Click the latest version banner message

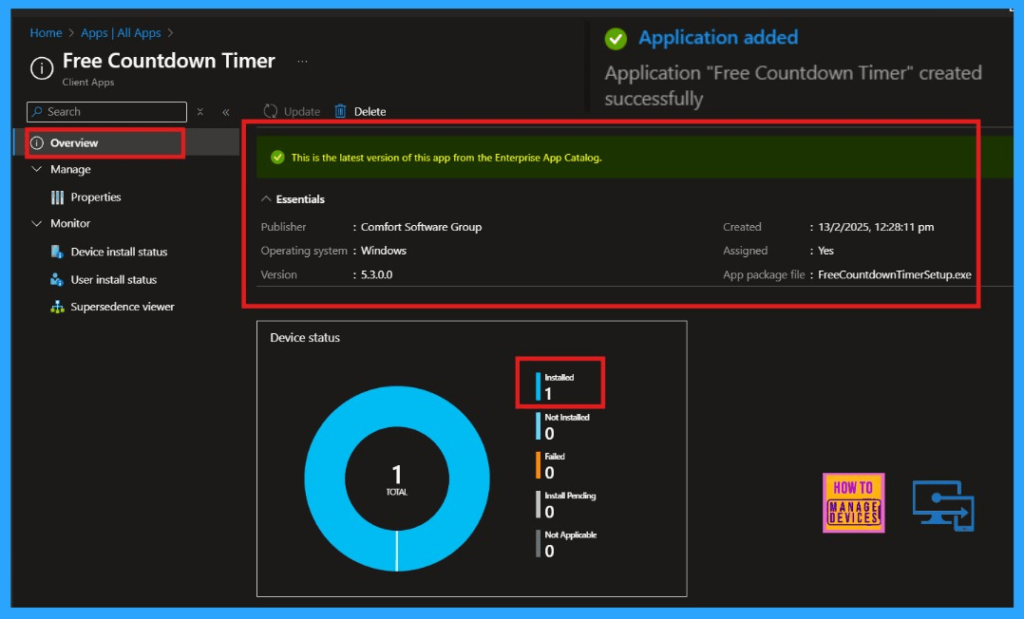pos(446,157)
